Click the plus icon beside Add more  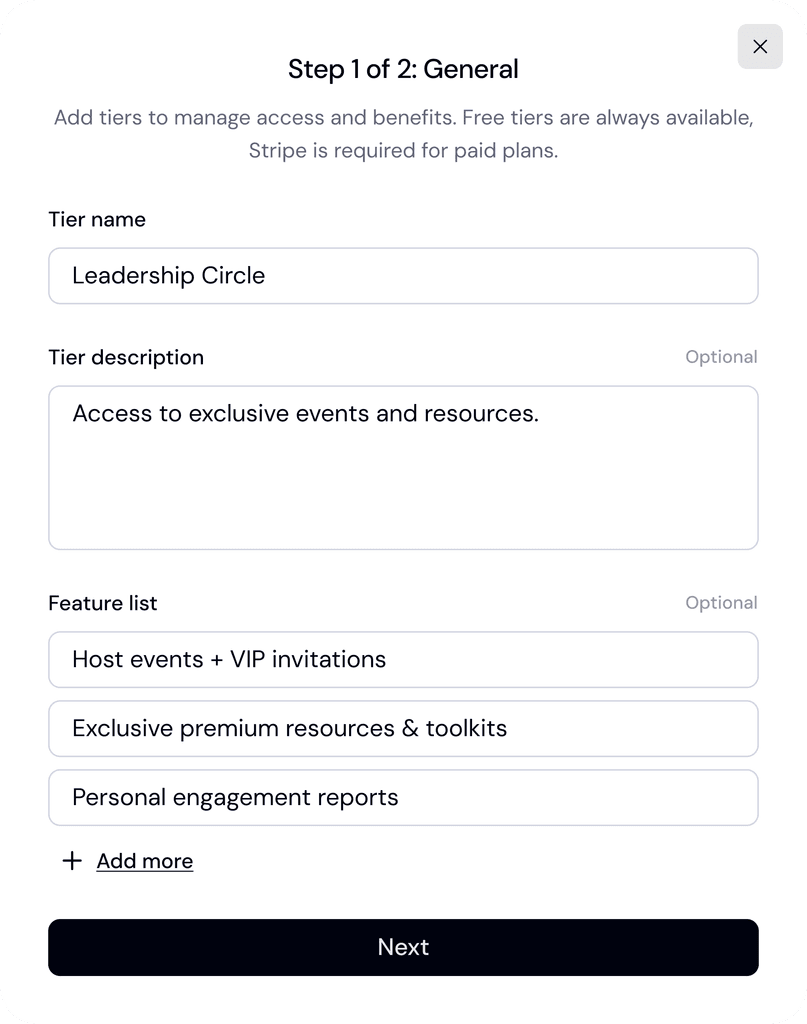tap(72, 861)
